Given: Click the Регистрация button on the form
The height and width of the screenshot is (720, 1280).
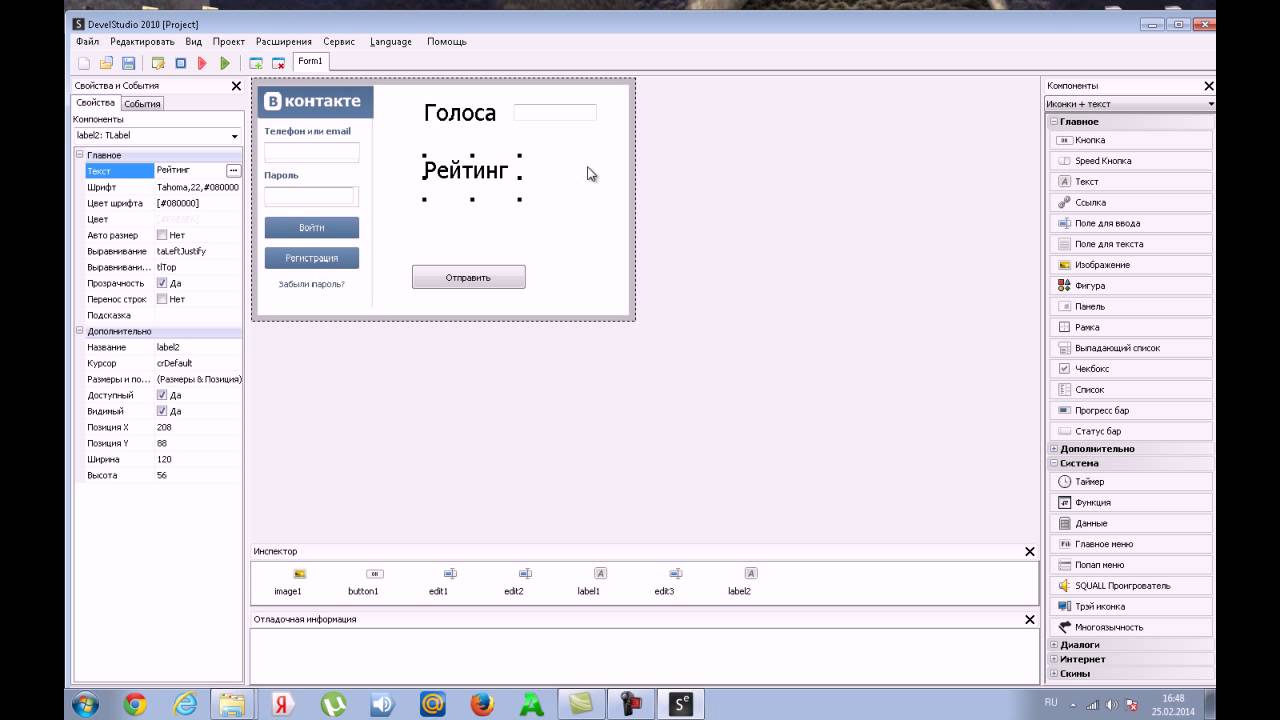Looking at the screenshot, I should tap(311, 258).
